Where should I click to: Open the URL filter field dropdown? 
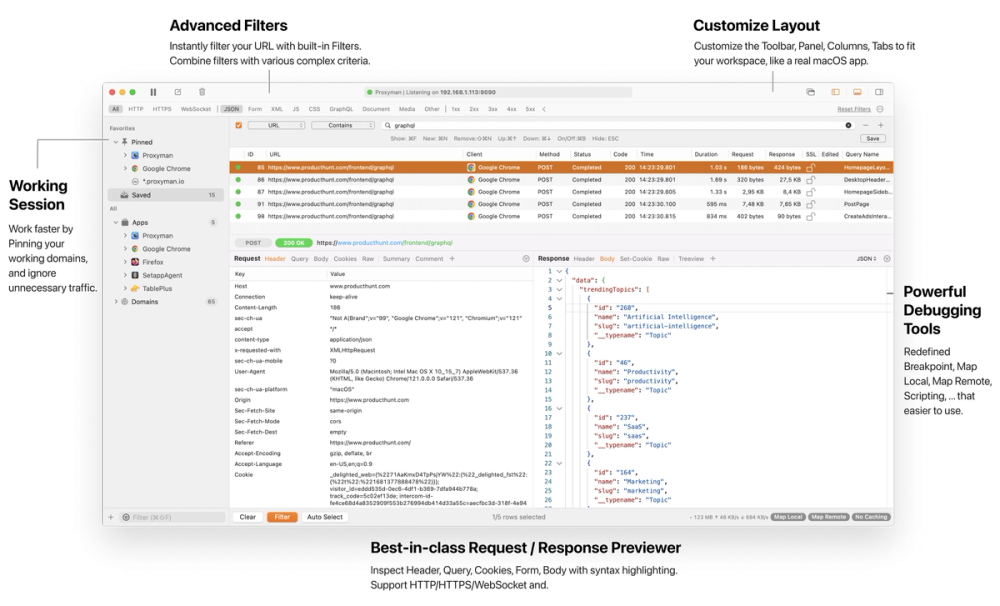(276, 125)
